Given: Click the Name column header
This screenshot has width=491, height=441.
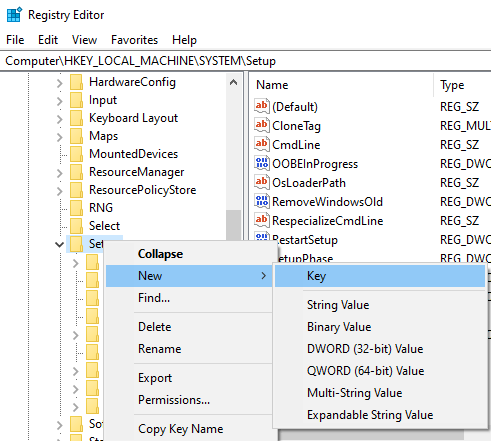Looking at the screenshot, I should click(x=341, y=85).
